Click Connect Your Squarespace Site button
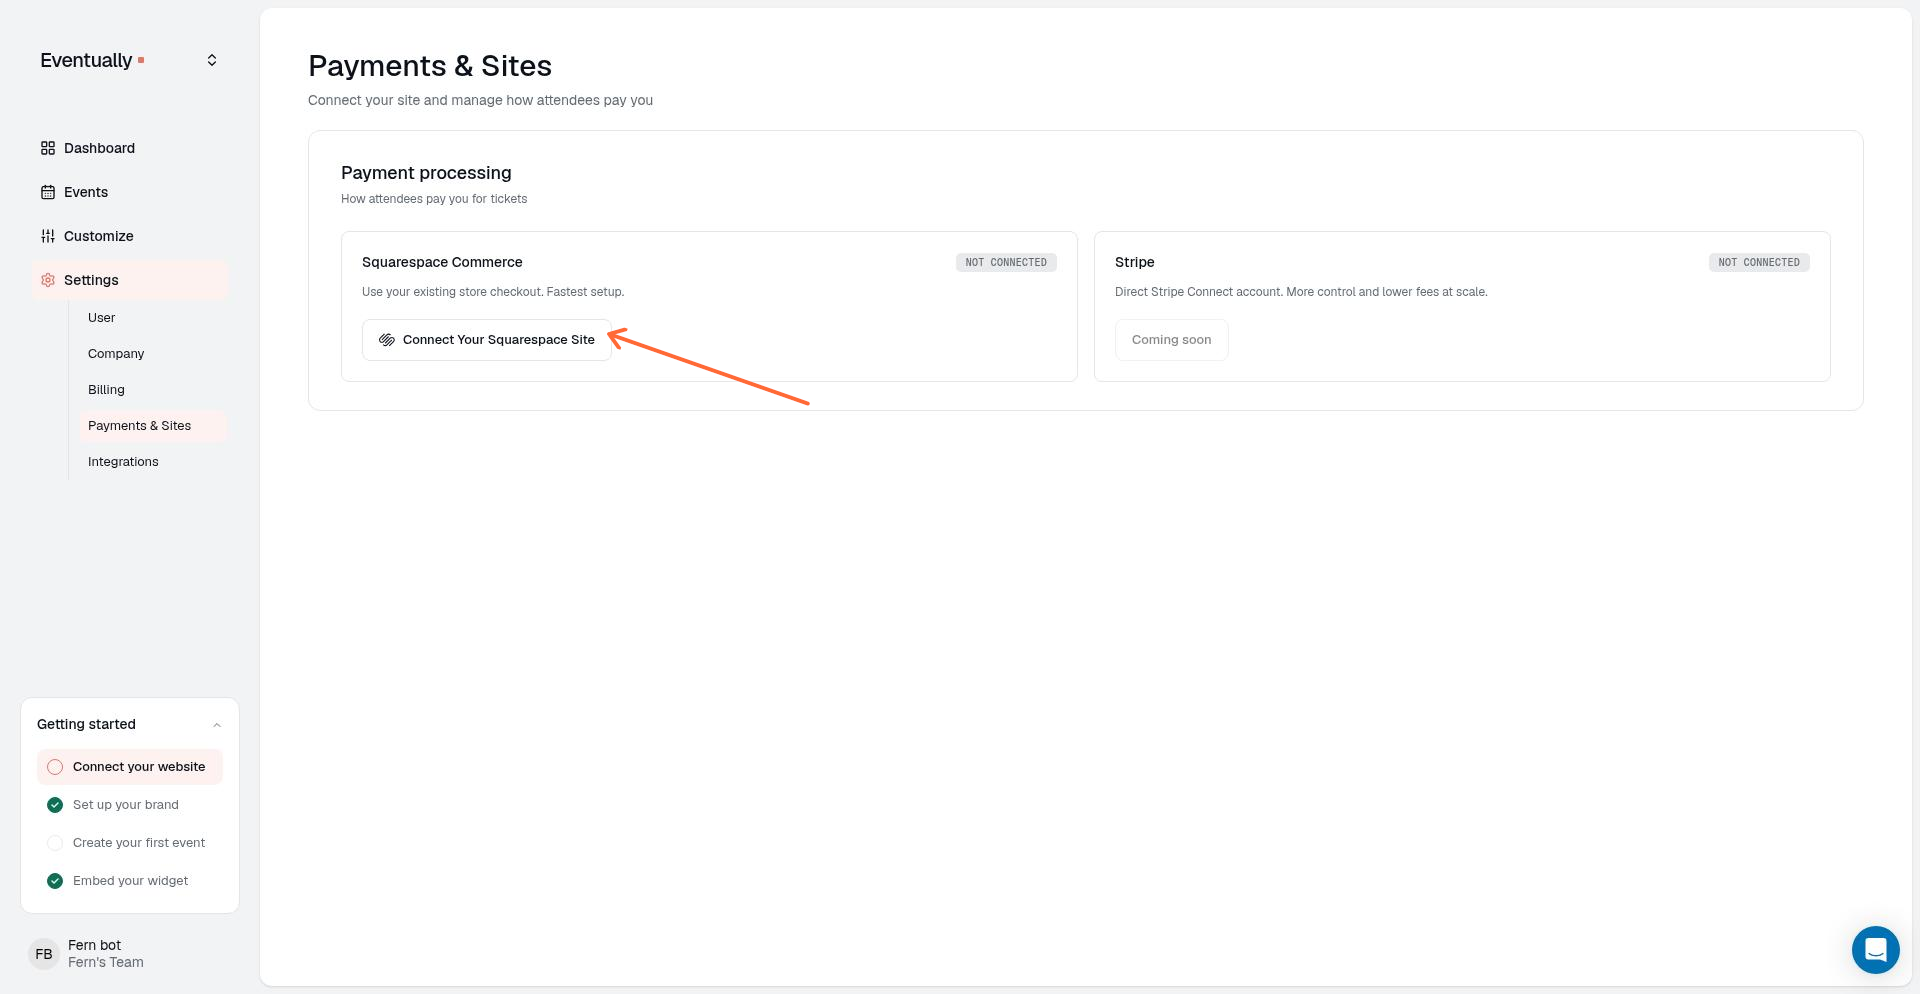Image resolution: width=1920 pixels, height=994 pixels. click(487, 340)
